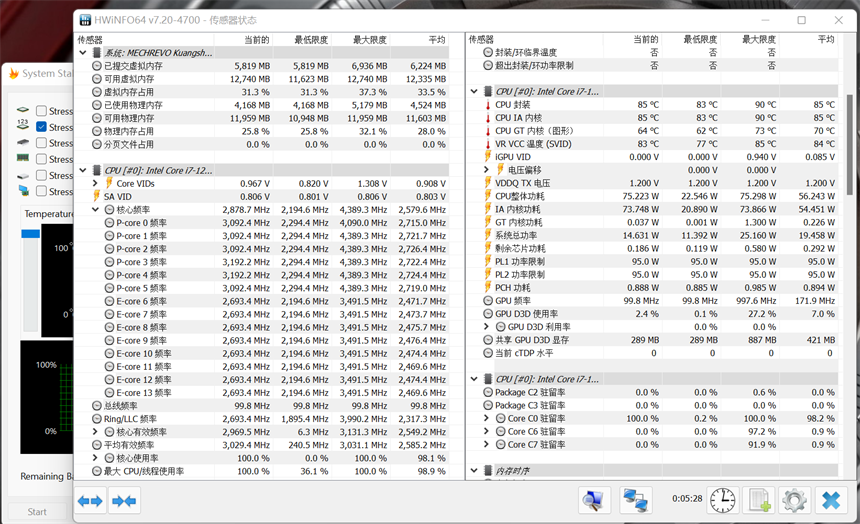
Task: Expand the 核心有效频率 row
Action: 95,432
